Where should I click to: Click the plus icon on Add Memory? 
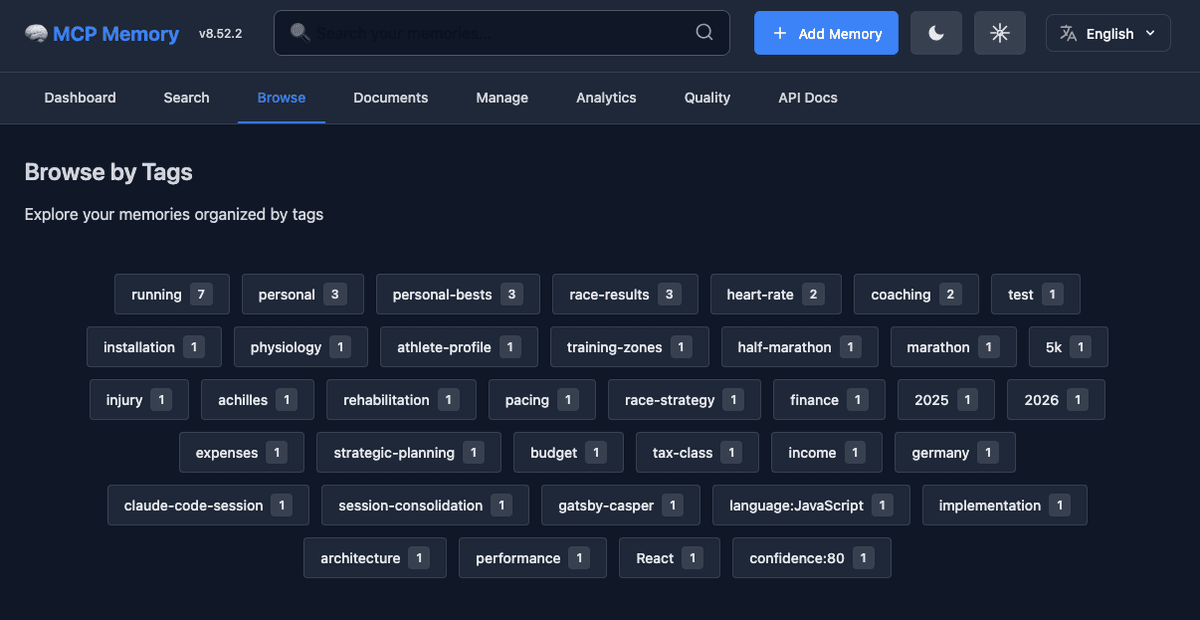(x=780, y=33)
